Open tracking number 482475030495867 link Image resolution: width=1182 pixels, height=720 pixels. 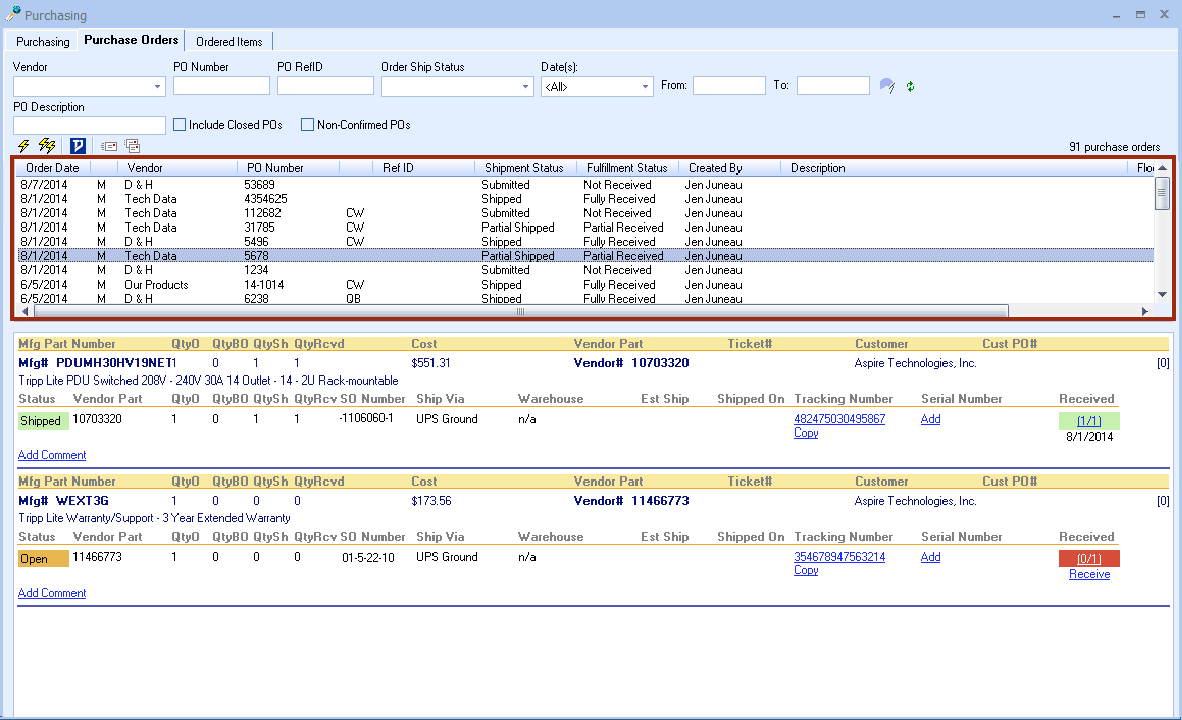tap(839, 419)
